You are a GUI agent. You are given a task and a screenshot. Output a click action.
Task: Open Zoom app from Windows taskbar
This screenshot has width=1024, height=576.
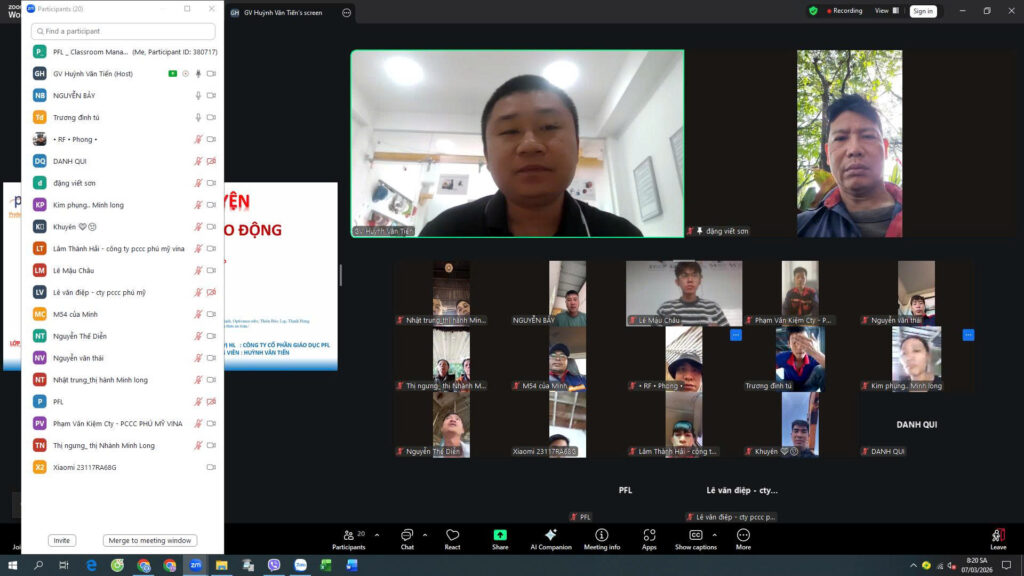click(x=196, y=565)
